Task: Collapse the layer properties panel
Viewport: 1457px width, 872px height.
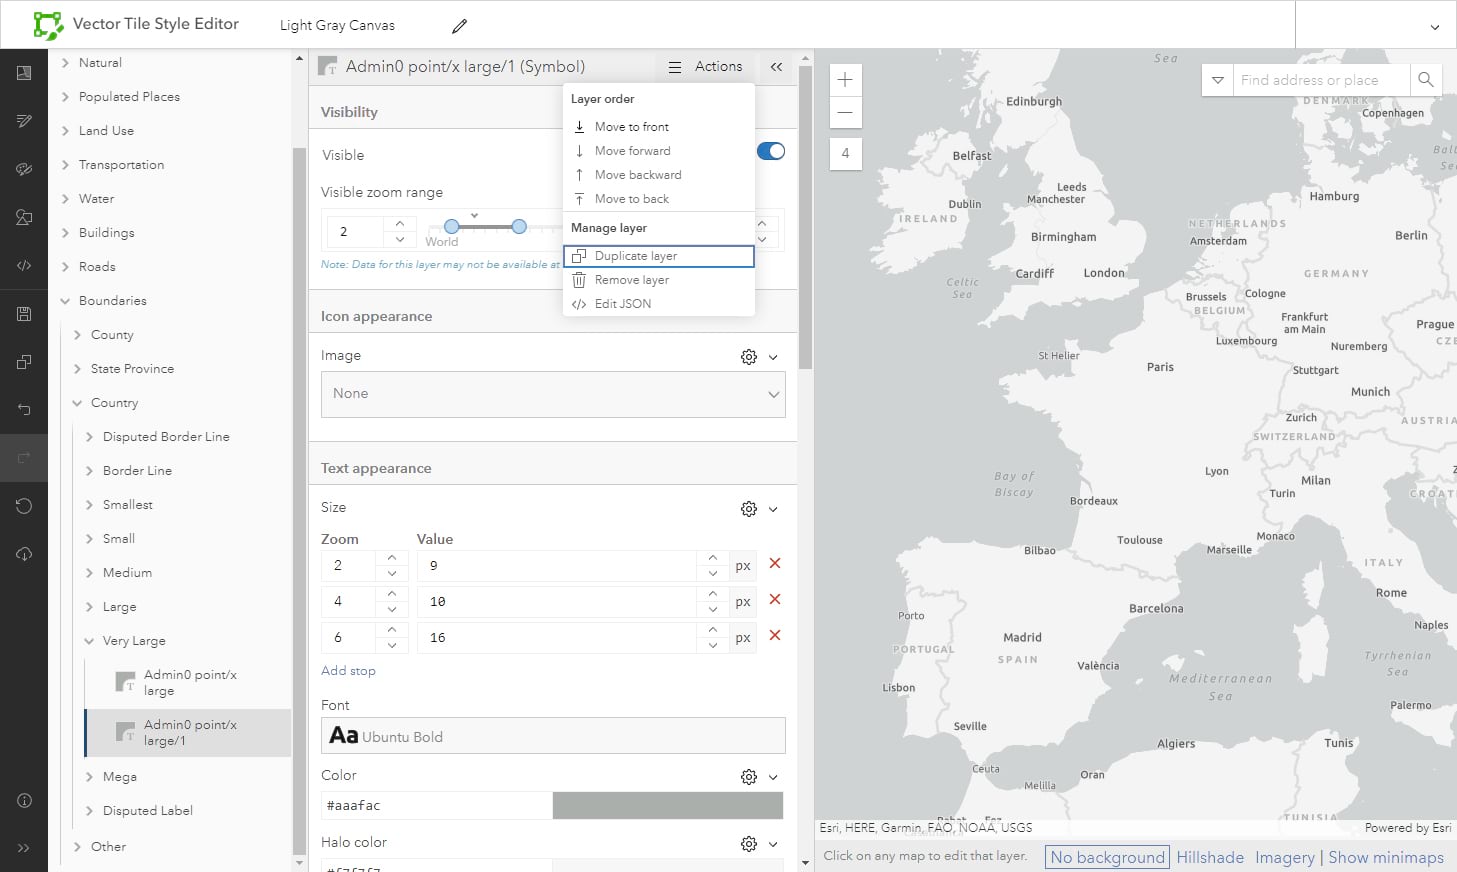Action: click(x=776, y=67)
